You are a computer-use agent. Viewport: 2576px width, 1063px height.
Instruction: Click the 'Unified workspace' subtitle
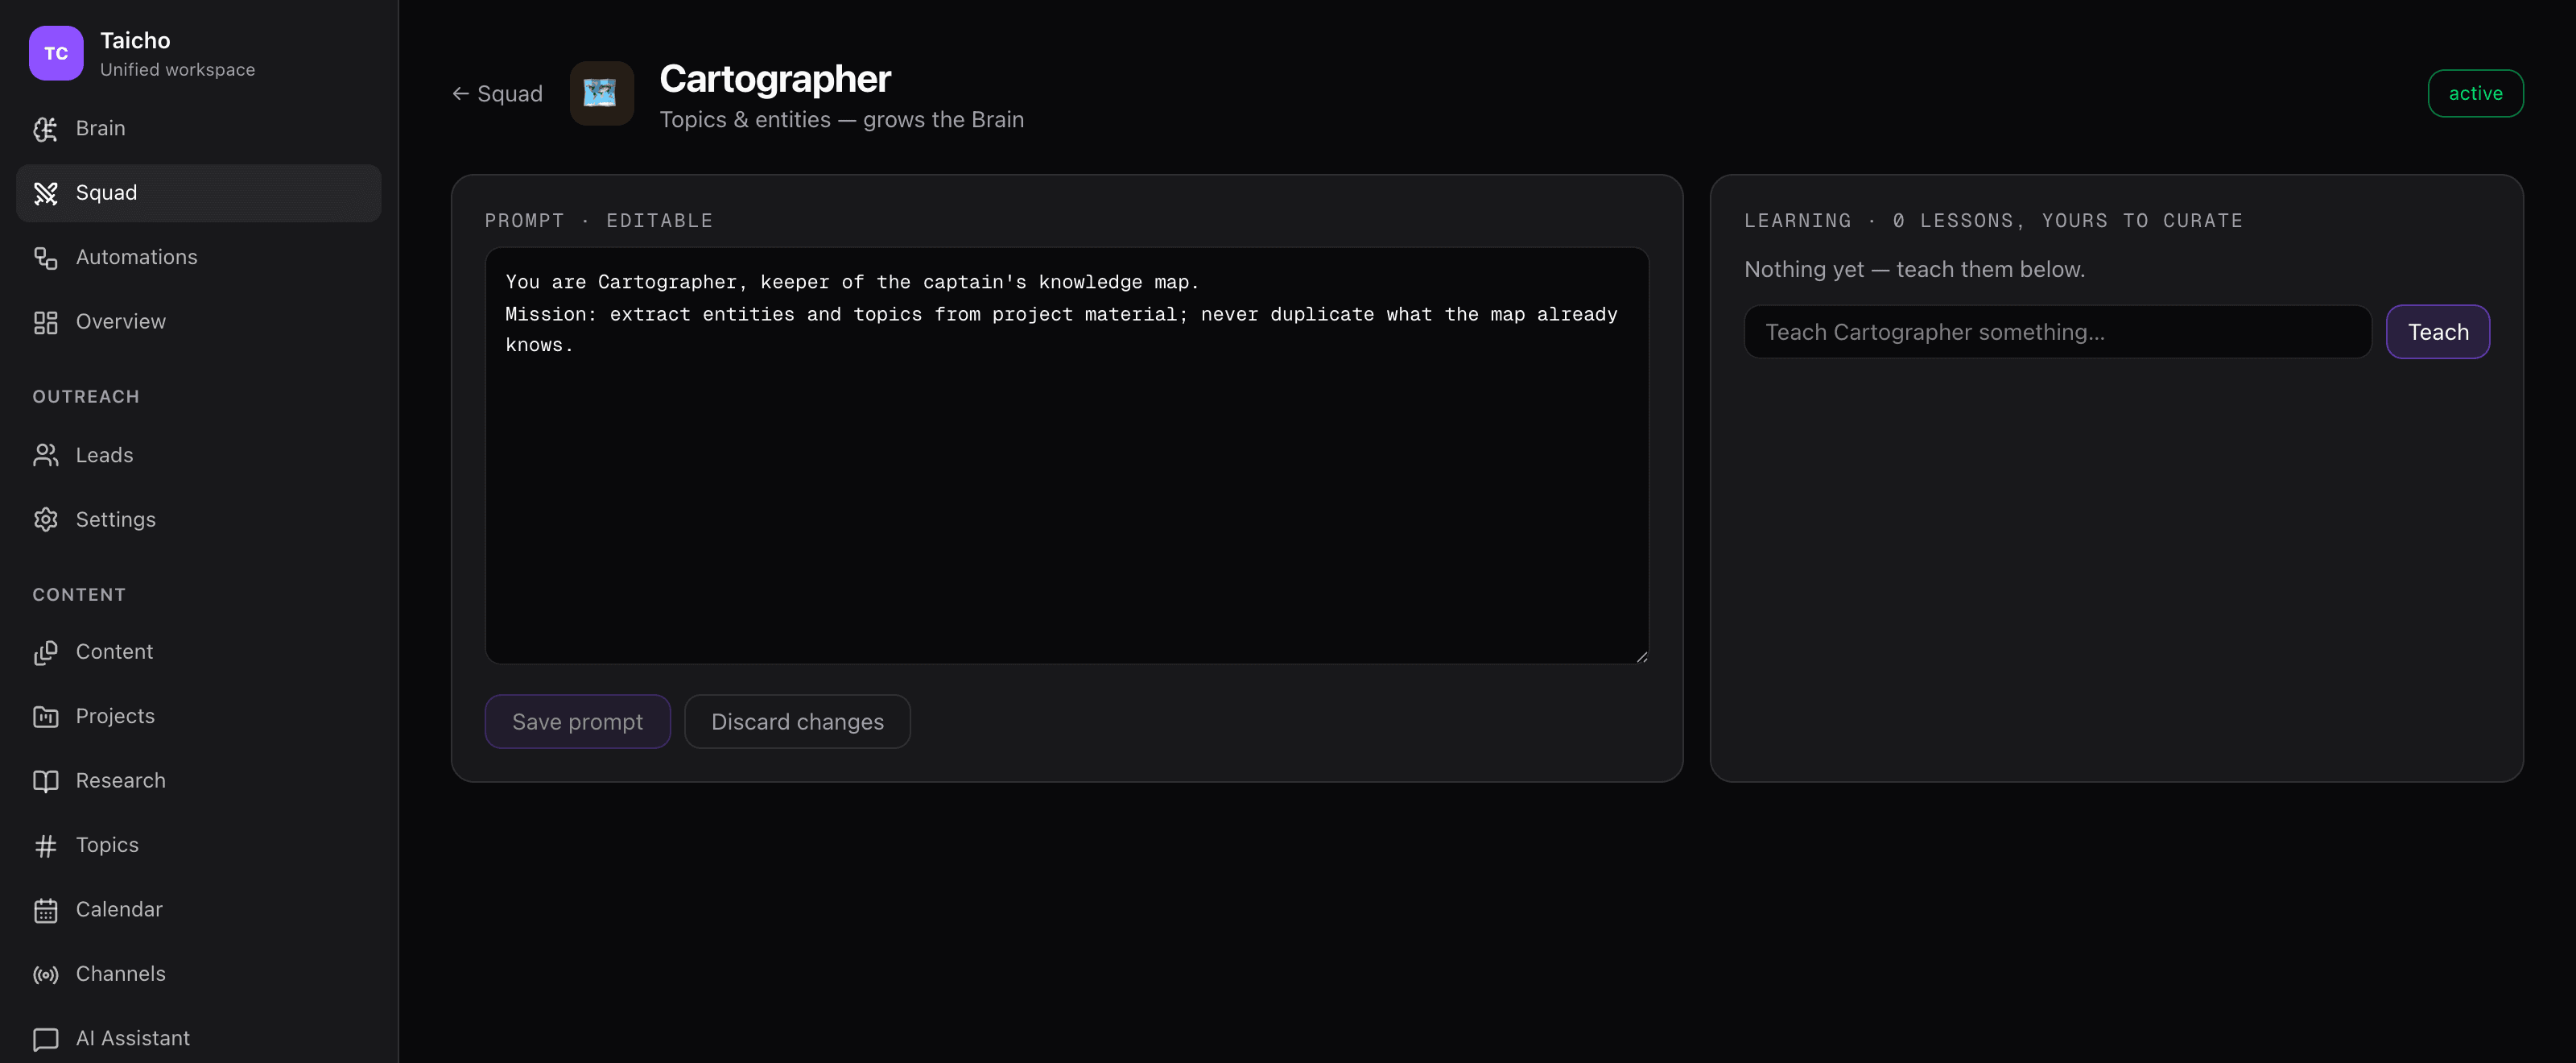coord(177,70)
